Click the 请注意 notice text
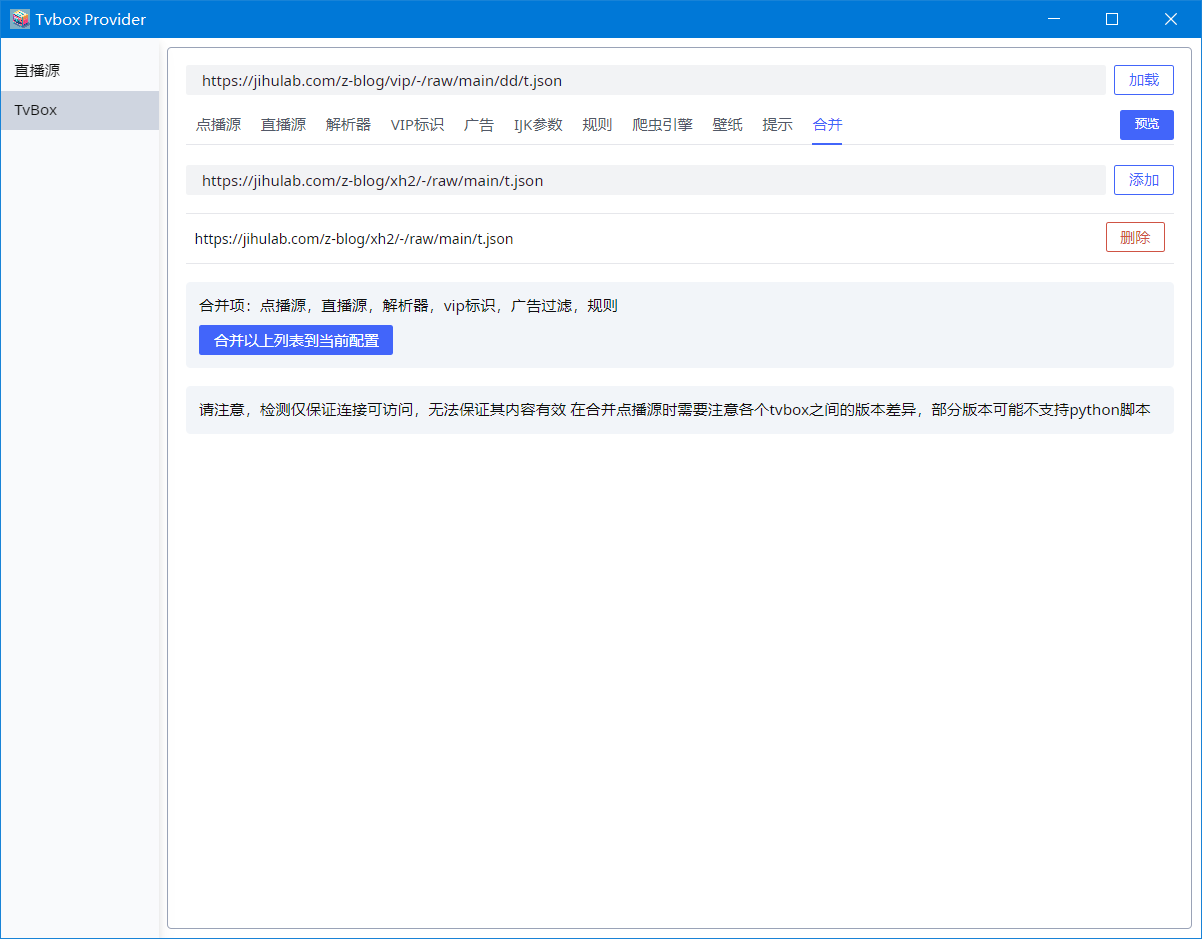This screenshot has width=1202, height=939. click(x=675, y=410)
